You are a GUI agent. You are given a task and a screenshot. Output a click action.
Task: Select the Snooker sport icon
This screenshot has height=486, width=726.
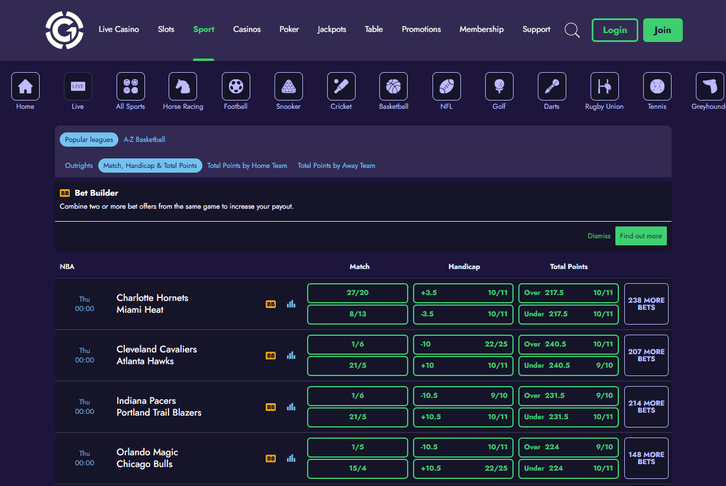click(288, 87)
